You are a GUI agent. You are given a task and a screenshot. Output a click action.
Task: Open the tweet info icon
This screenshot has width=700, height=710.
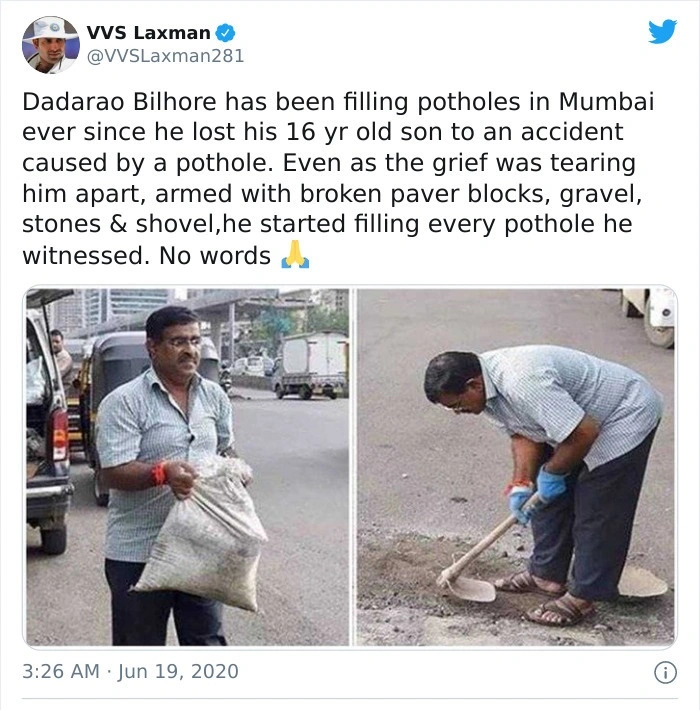665,672
